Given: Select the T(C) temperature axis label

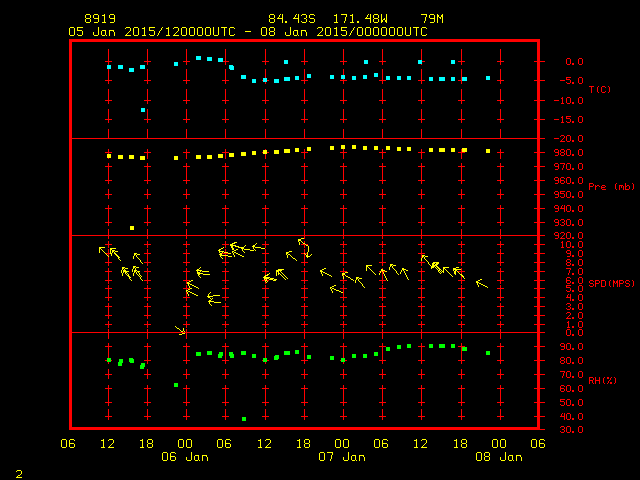Looking at the screenshot, I should (599, 90).
